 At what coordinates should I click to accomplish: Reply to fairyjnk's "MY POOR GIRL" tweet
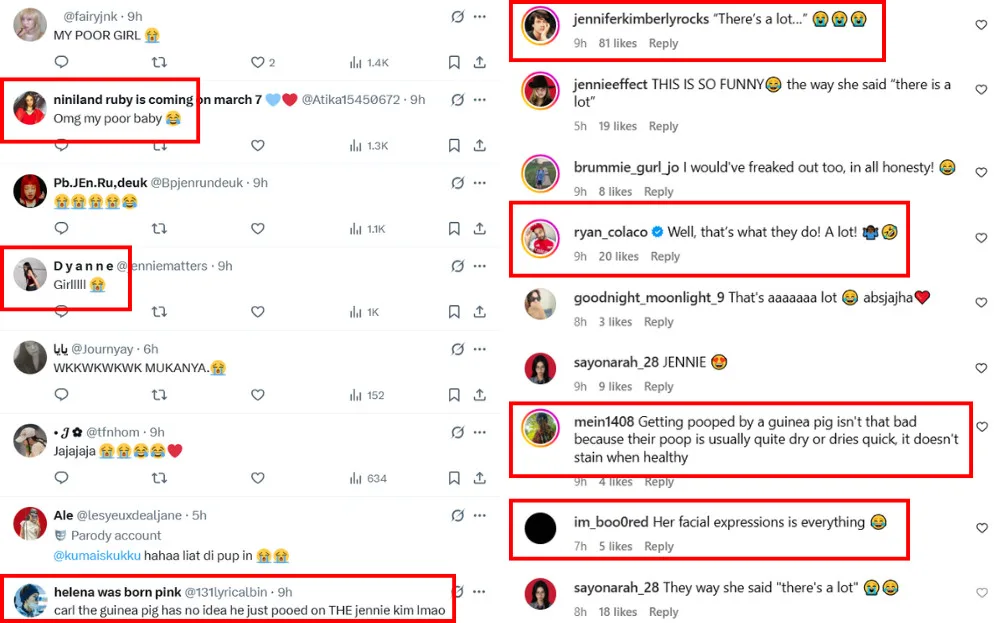[x=61, y=62]
